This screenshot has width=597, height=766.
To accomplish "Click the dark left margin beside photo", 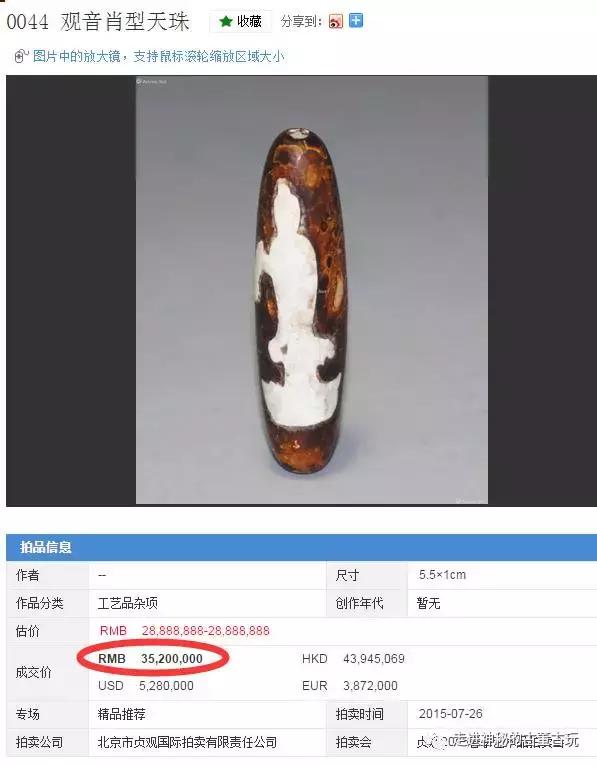I will click(71, 291).
